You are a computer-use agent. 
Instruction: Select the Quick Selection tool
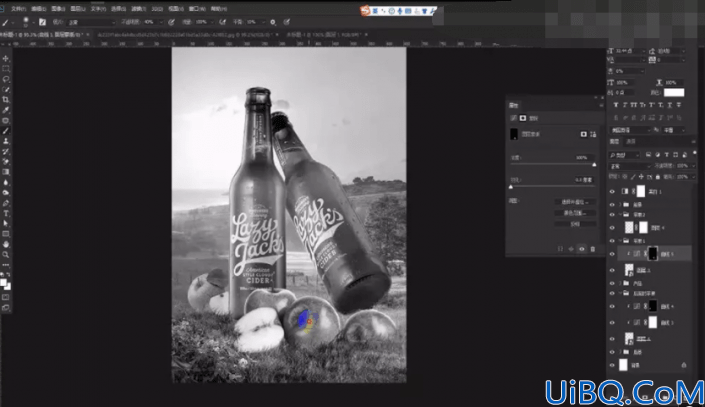[x=6, y=89]
